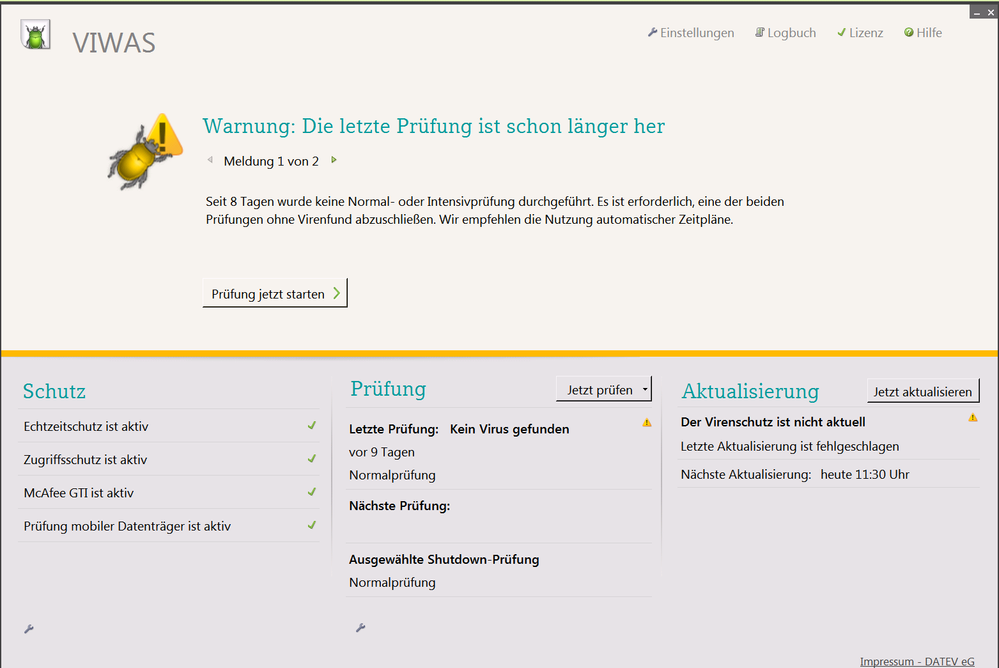Click the warning triangle beside Letzte Prüfung
Screen dimensions: 999x668
[x=647, y=423]
